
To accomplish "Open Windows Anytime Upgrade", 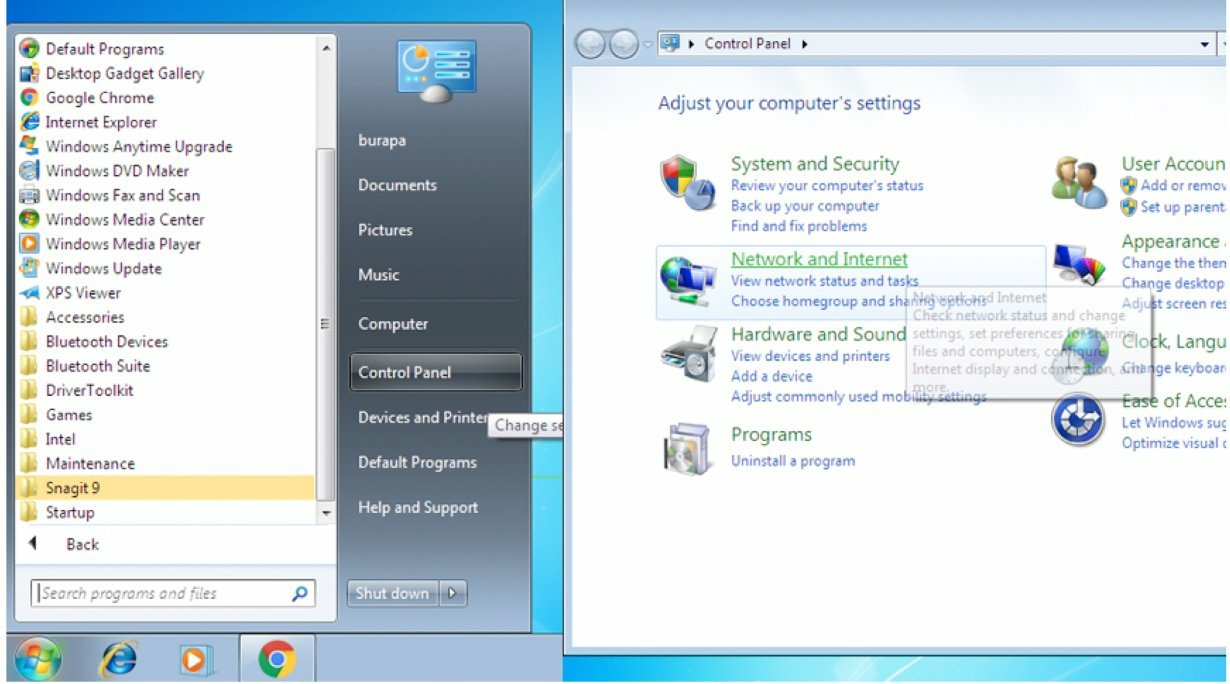I will (x=126, y=146).
